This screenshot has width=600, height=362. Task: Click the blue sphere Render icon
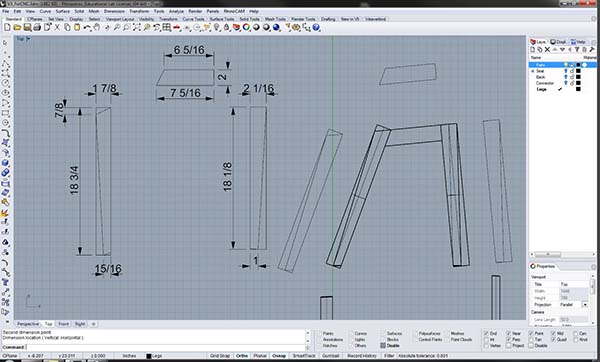click(x=276, y=28)
